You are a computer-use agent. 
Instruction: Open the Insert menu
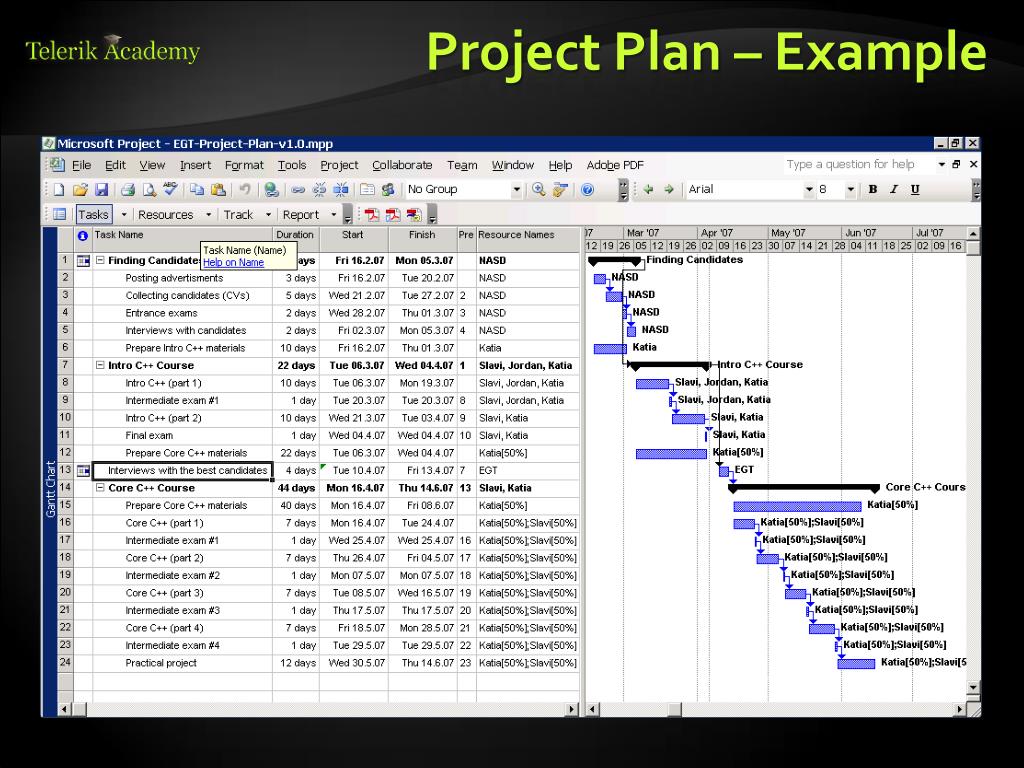pyautogui.click(x=195, y=165)
